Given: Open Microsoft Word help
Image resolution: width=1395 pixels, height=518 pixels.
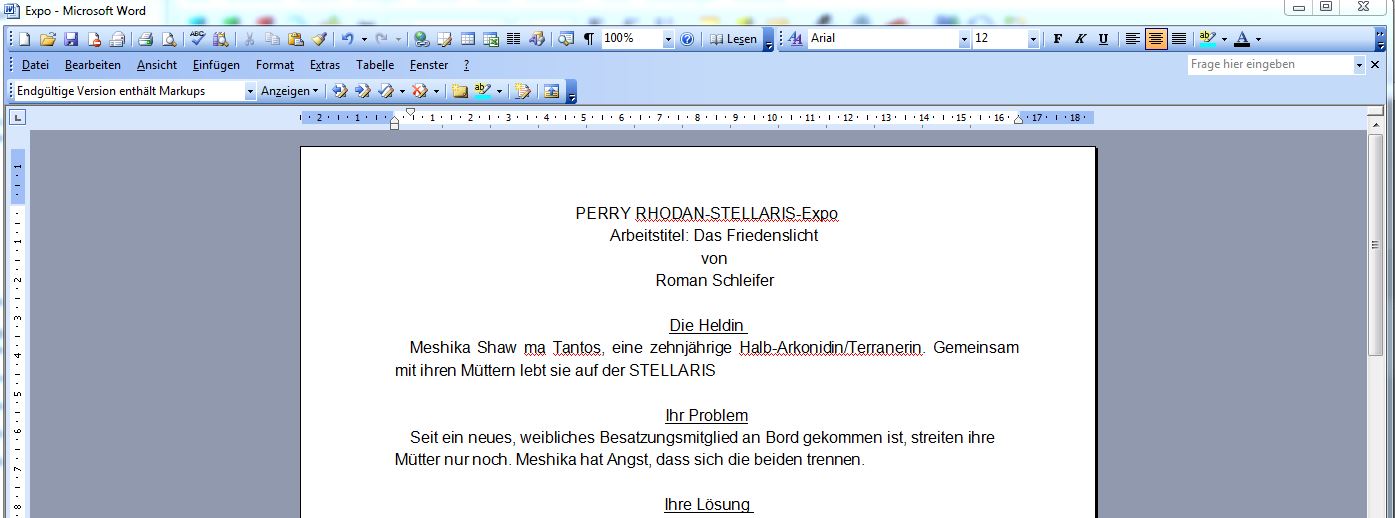Looking at the screenshot, I should [x=687, y=39].
